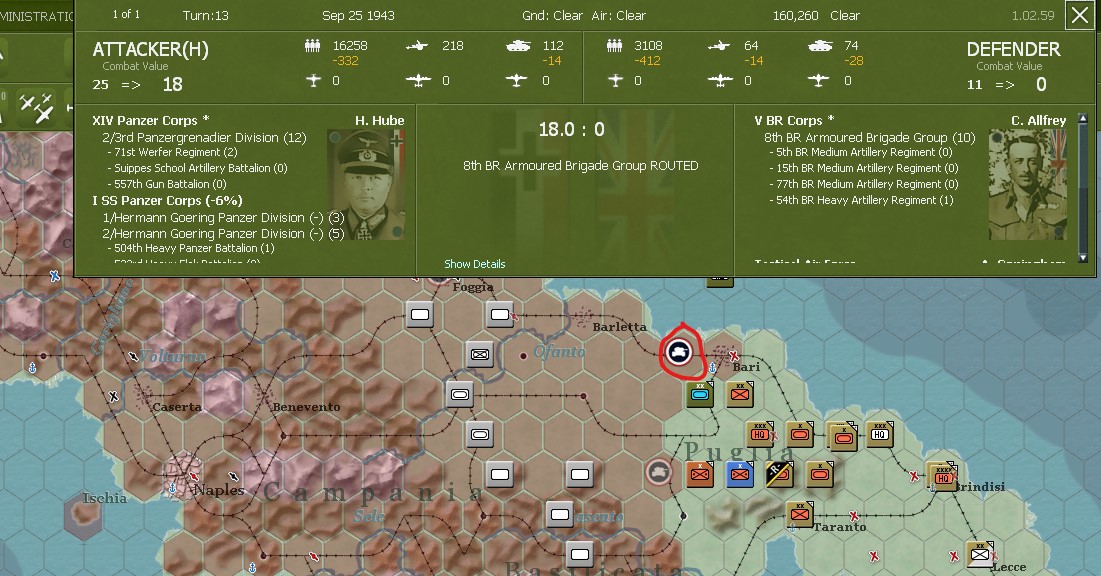The width and height of the screenshot is (1101, 576).
Task: Click the attacker men strength icon
Action: 312,46
